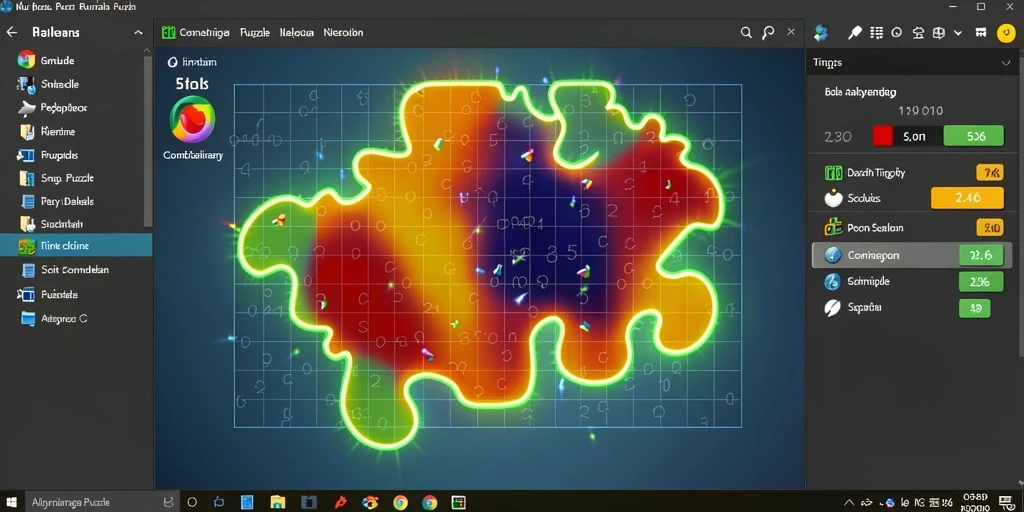Open the dropdown chevron in top-right toolbar
Image resolution: width=1024 pixels, height=512 pixels.
pos(958,33)
